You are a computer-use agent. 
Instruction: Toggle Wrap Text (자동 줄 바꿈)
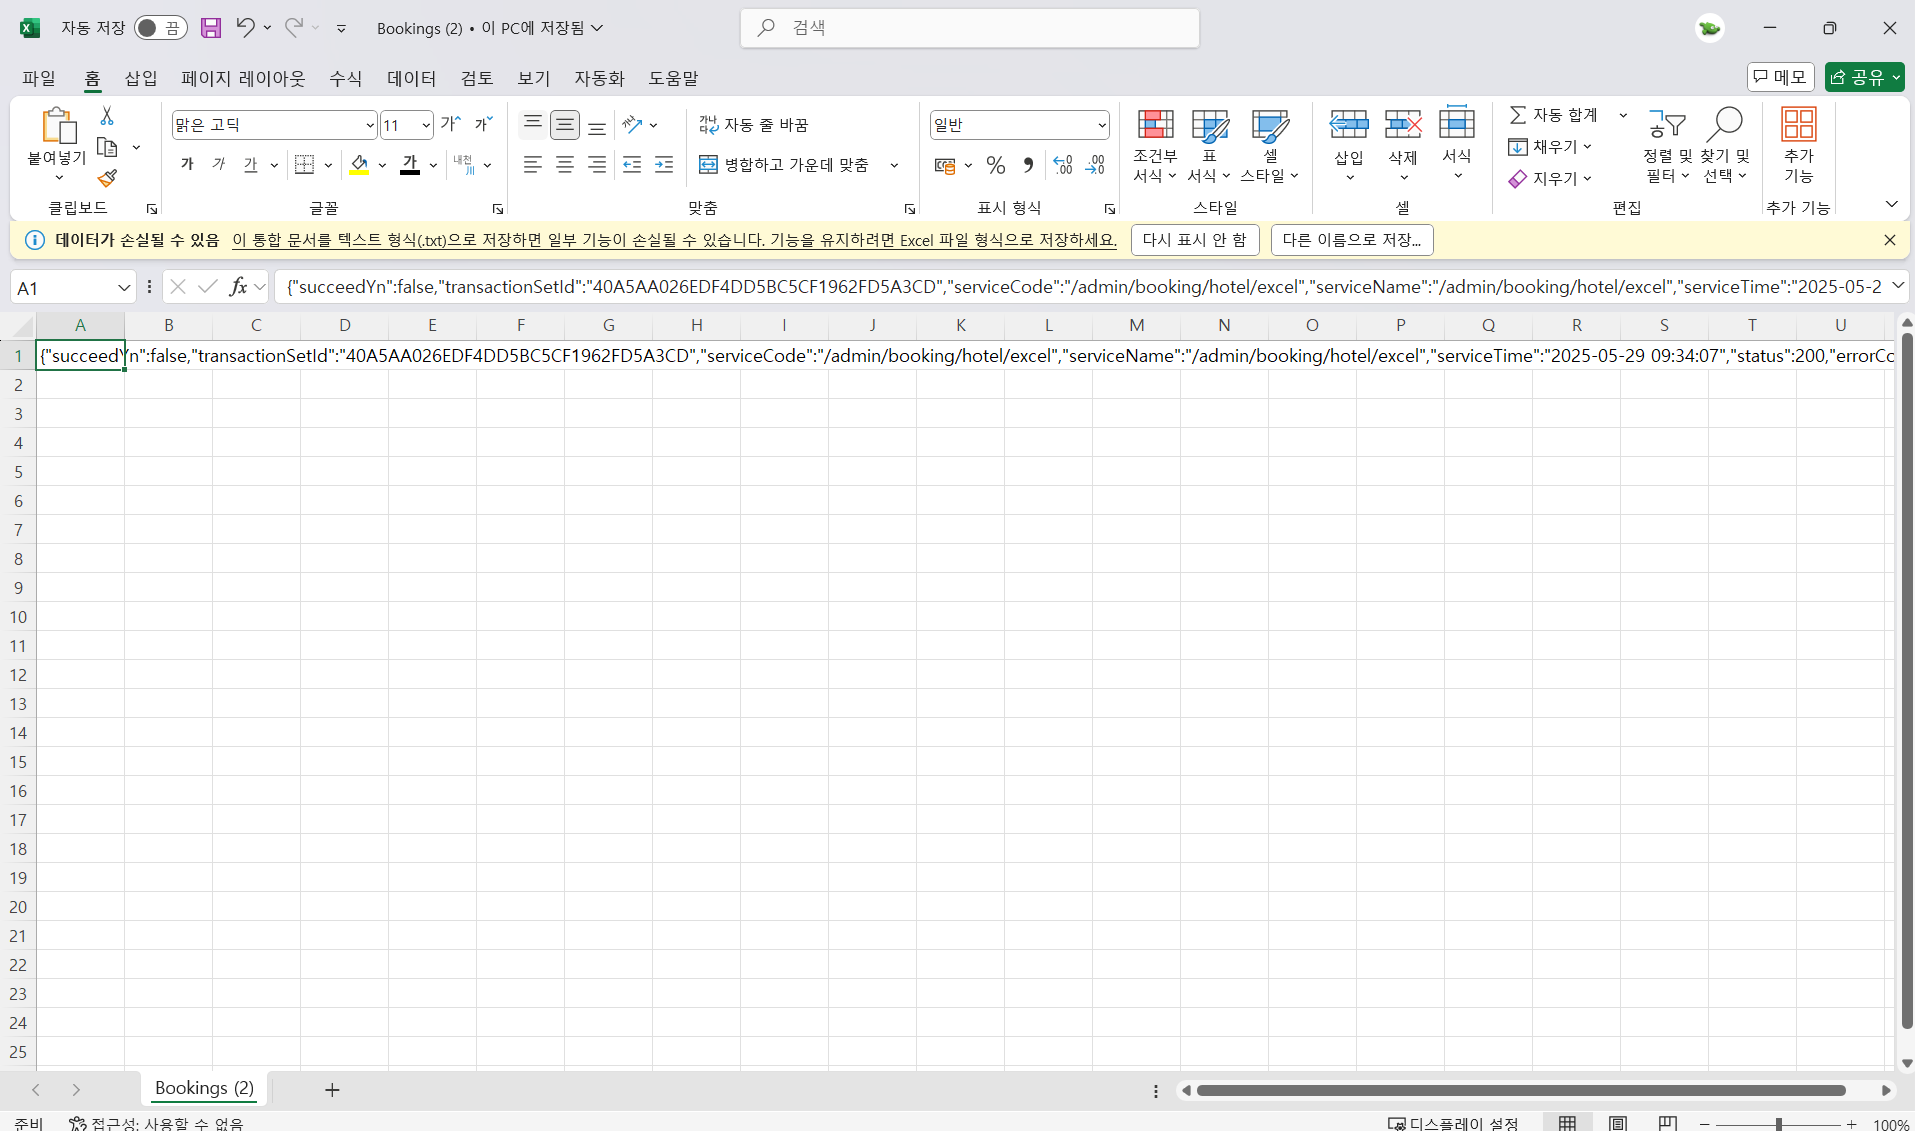754,125
